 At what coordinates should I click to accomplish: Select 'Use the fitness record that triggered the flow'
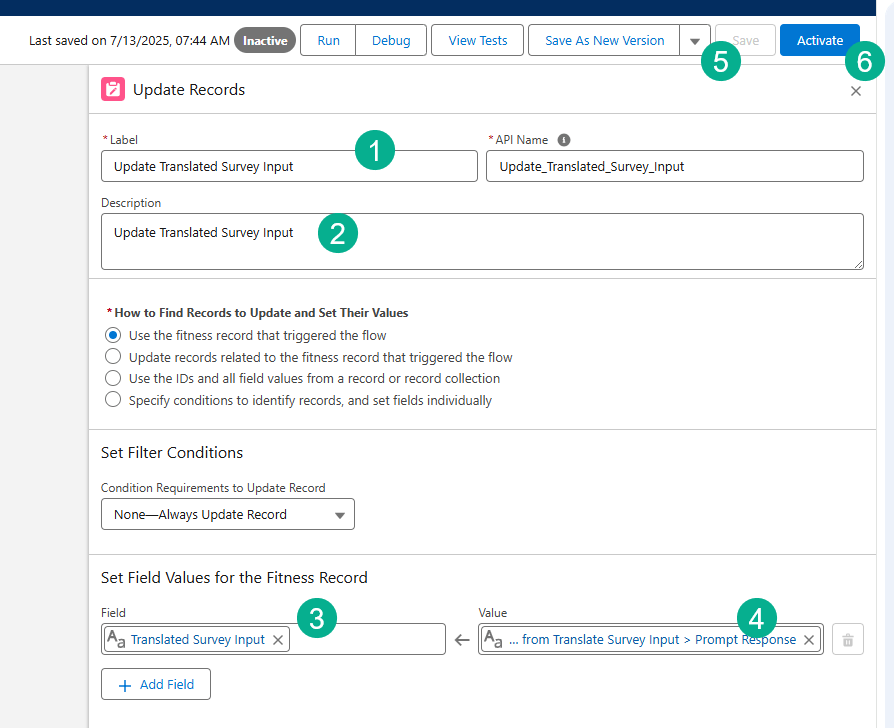113,335
